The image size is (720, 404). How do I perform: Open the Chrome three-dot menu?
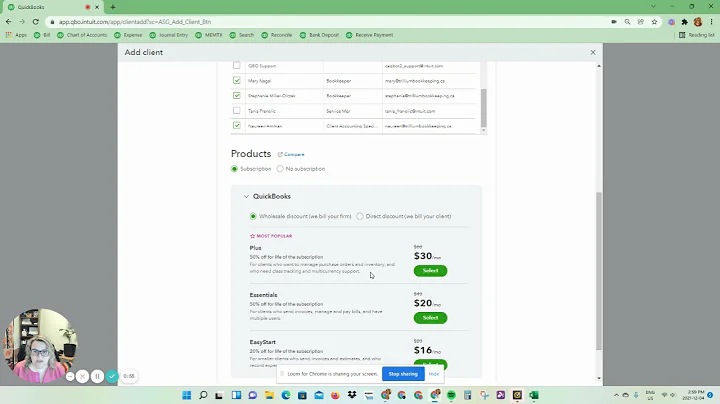[711, 22]
